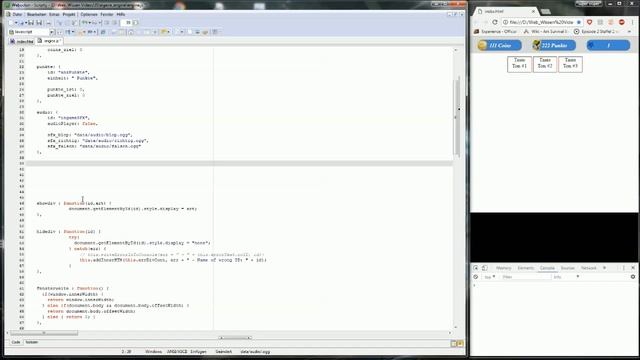Open the Experience - Official bookmark
This screenshot has height=360, width=640.
pos(495,31)
